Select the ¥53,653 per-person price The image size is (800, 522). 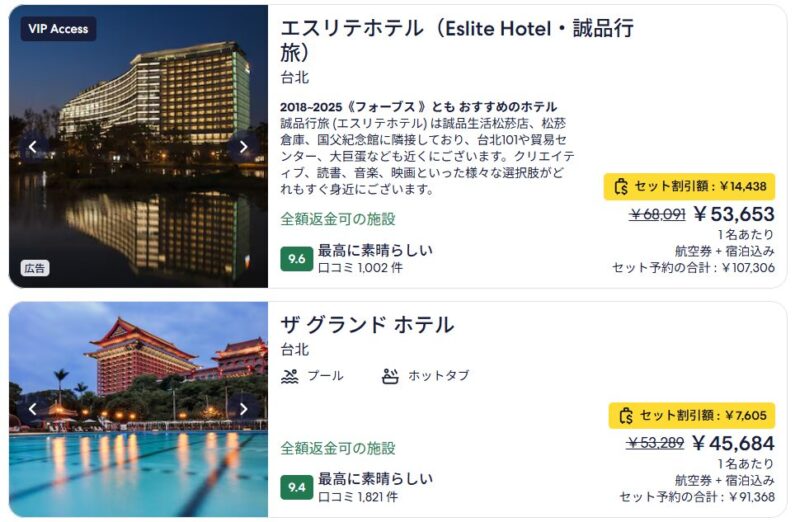(x=733, y=214)
